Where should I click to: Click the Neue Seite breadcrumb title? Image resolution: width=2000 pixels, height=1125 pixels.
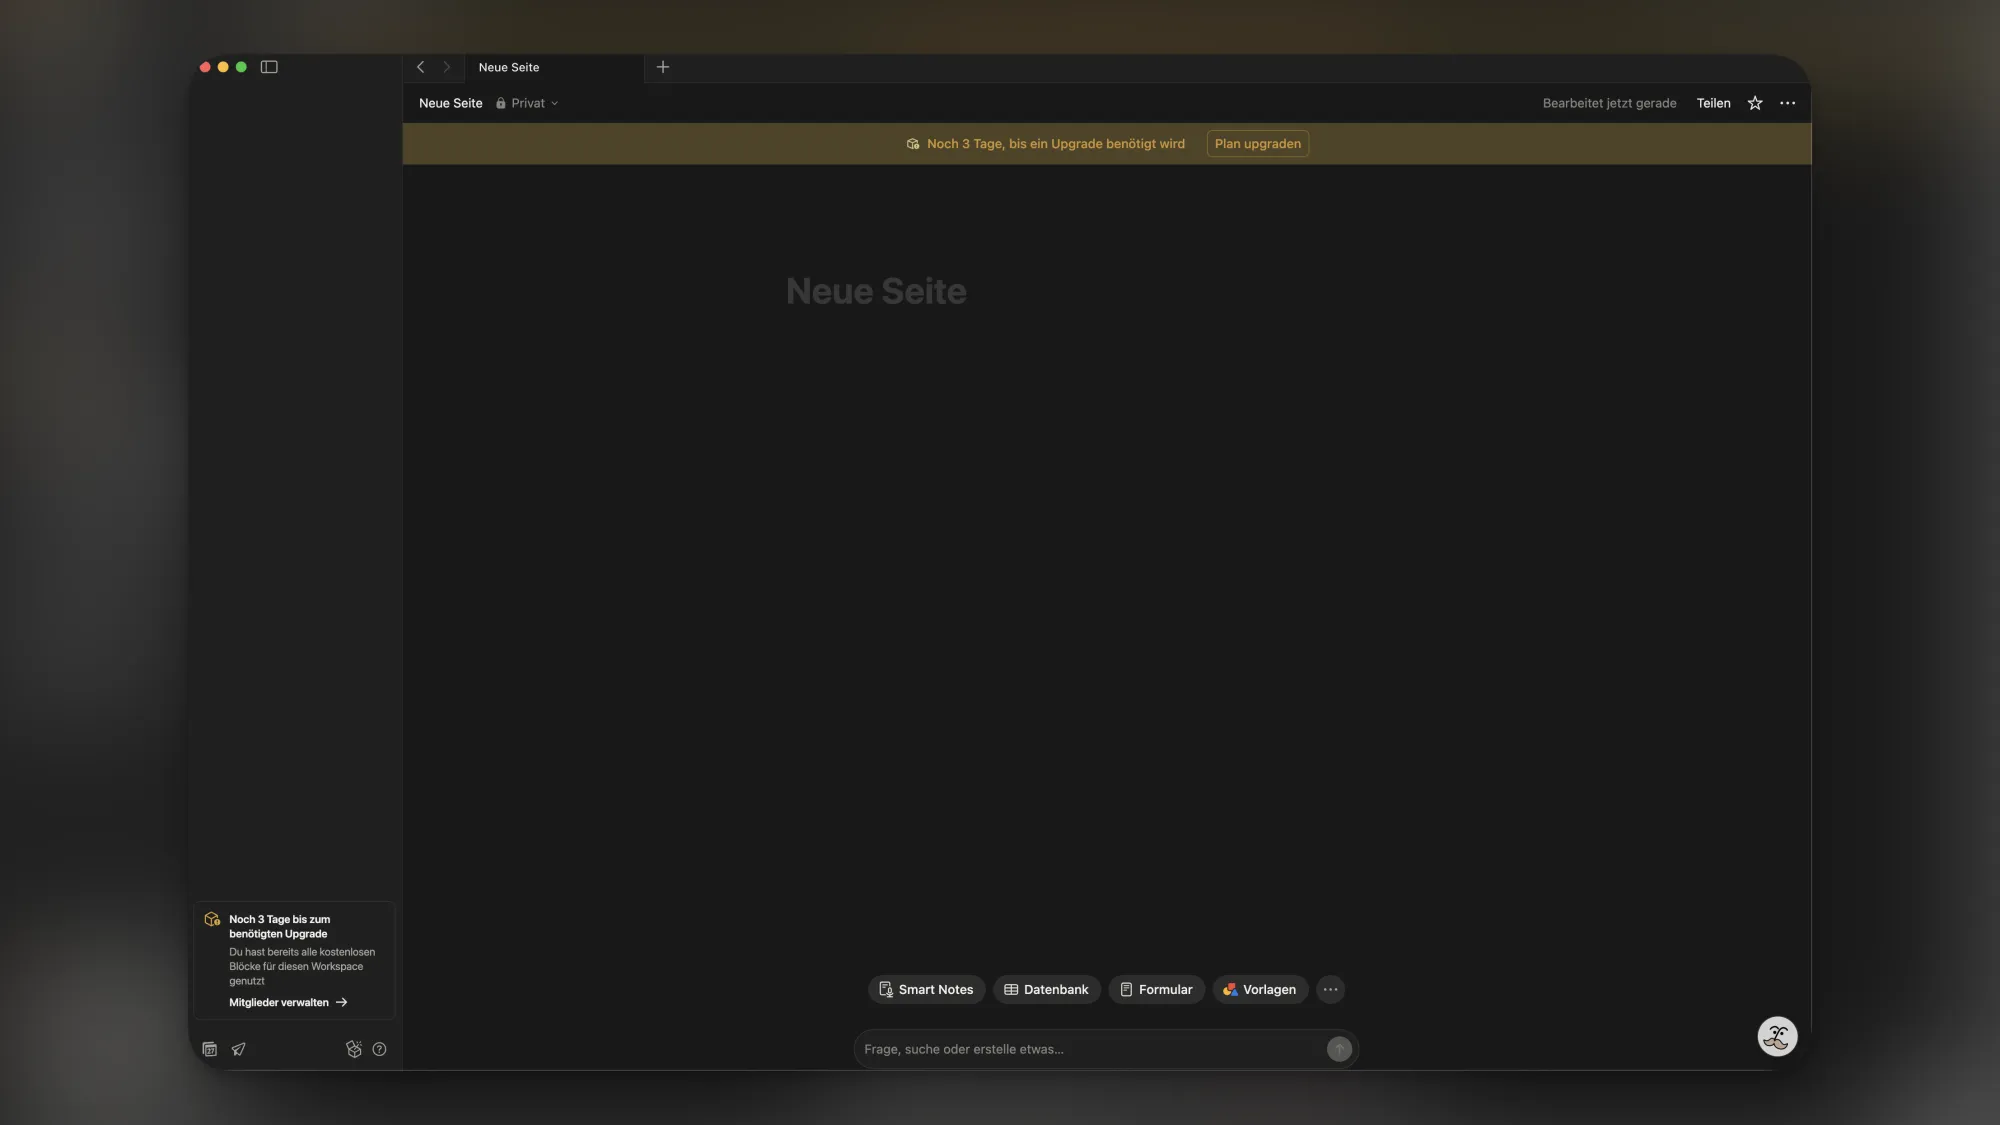pyautogui.click(x=450, y=103)
